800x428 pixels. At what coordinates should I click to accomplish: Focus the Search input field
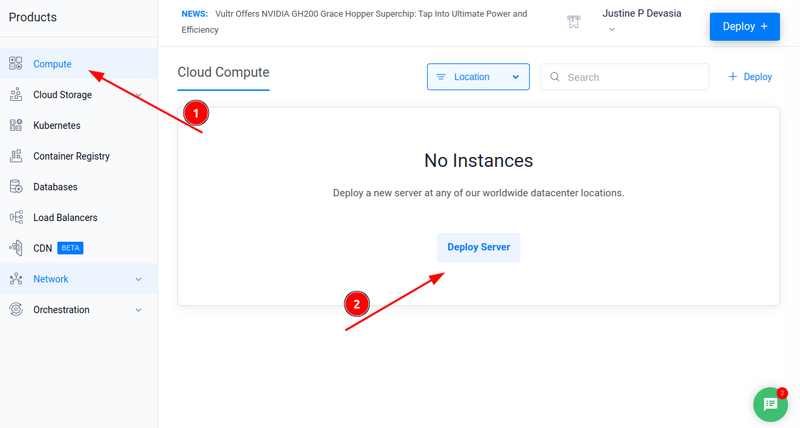tap(624, 77)
